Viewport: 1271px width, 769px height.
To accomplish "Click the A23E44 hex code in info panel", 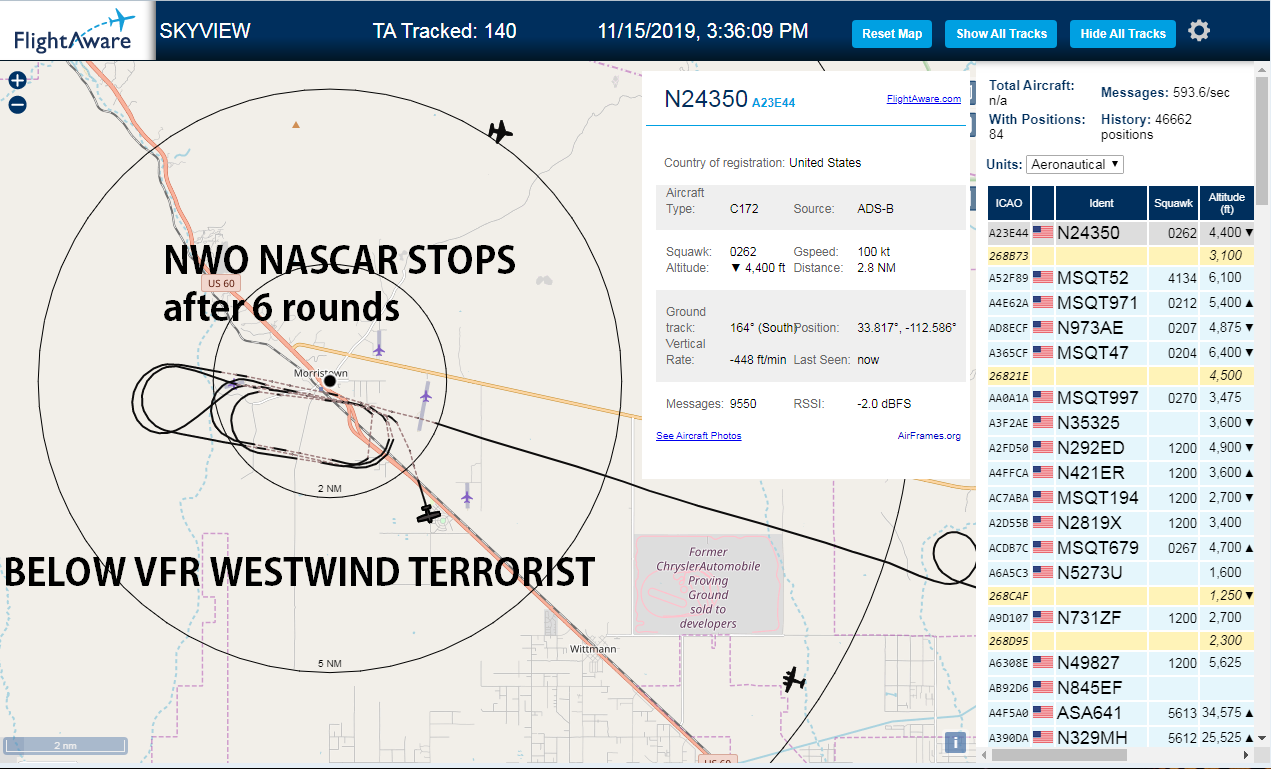I will pos(773,103).
